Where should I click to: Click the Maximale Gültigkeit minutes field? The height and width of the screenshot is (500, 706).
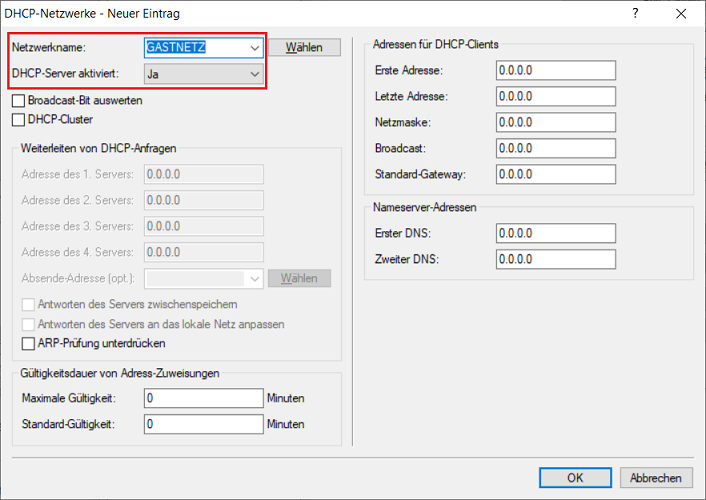coord(202,398)
